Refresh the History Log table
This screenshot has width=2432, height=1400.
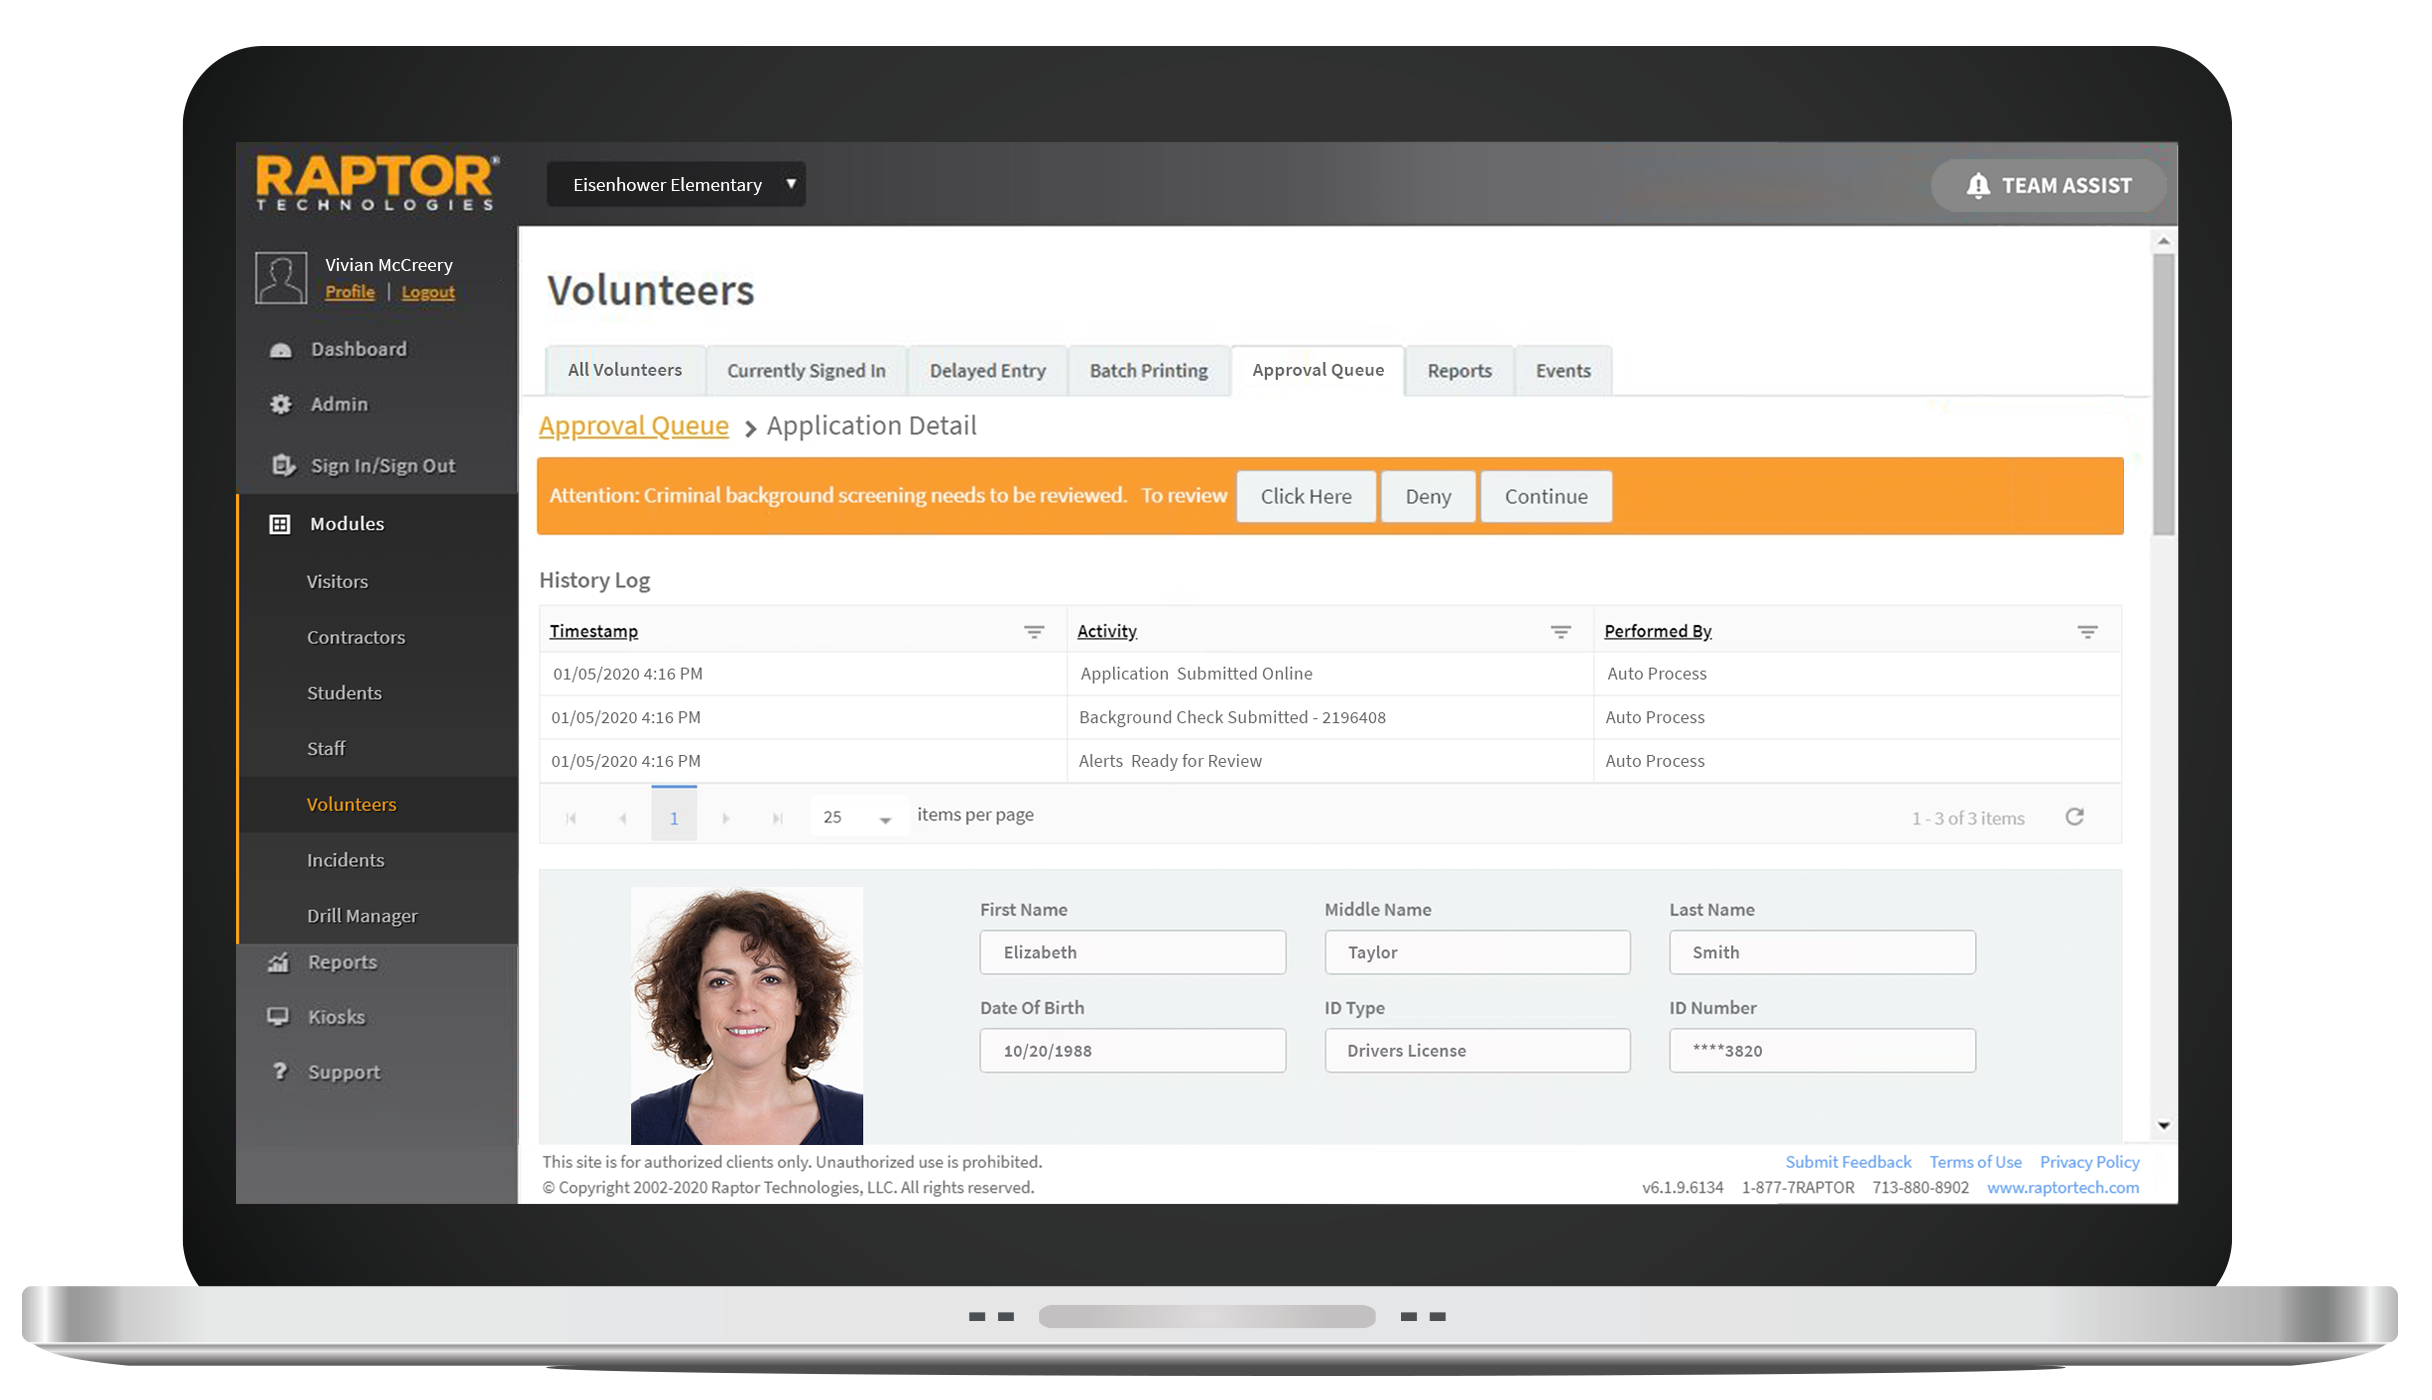[x=2075, y=817]
